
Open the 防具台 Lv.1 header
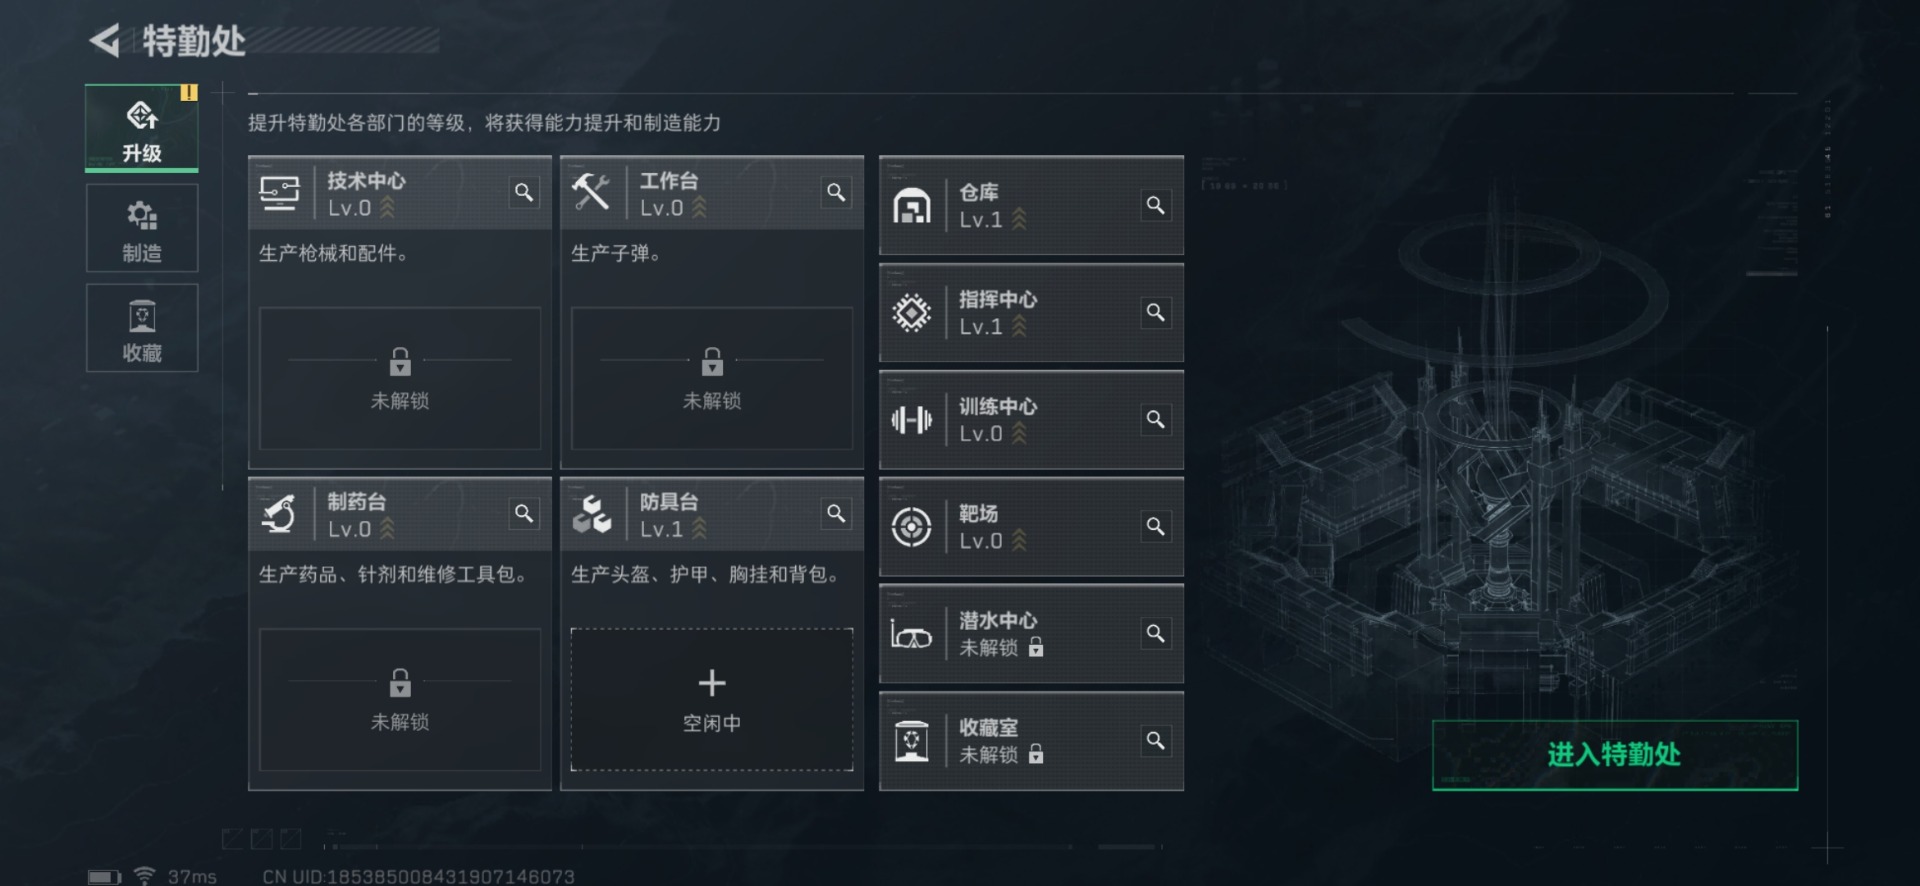712,513
